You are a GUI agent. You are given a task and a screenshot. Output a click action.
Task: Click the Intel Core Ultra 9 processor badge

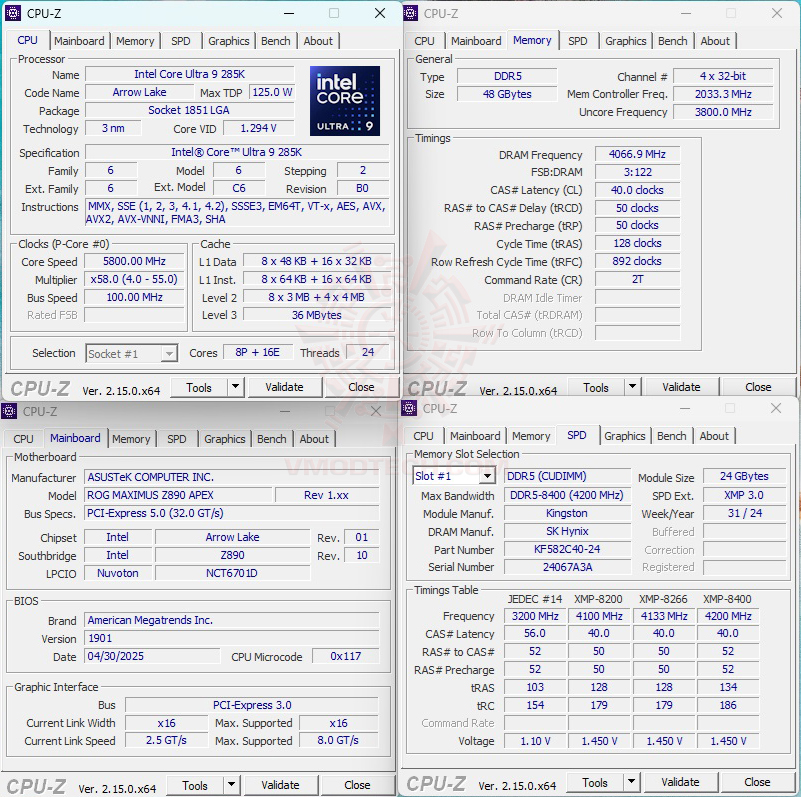344,103
